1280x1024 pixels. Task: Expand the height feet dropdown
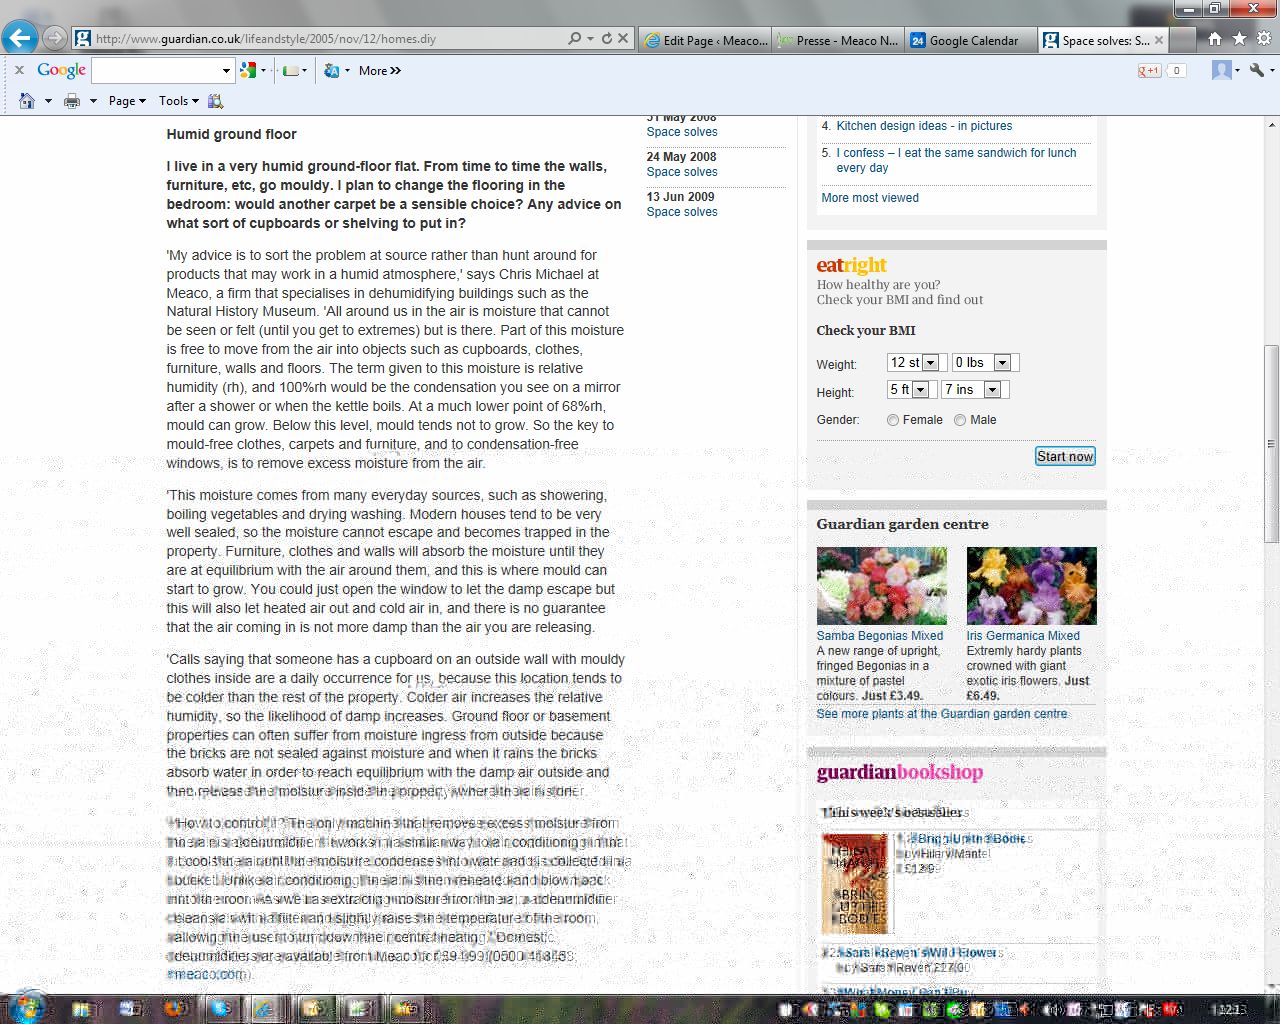click(920, 390)
